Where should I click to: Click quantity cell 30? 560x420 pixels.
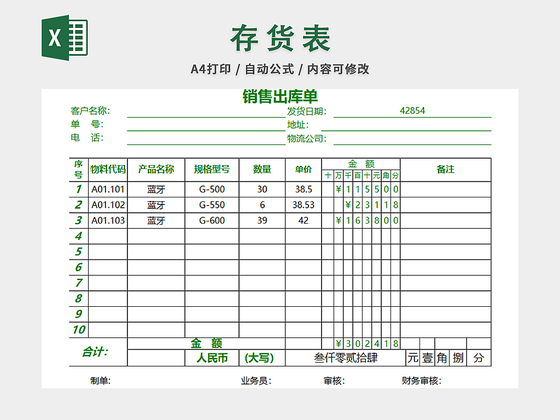(x=262, y=189)
